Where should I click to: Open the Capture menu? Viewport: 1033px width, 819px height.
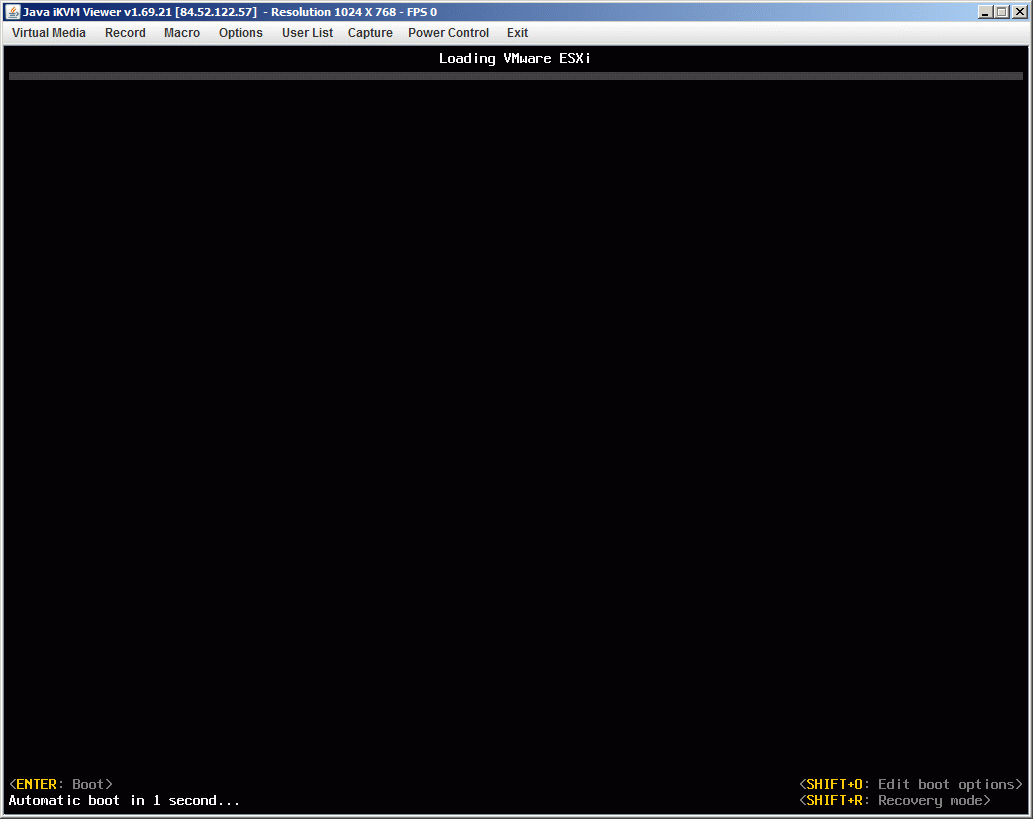(370, 33)
